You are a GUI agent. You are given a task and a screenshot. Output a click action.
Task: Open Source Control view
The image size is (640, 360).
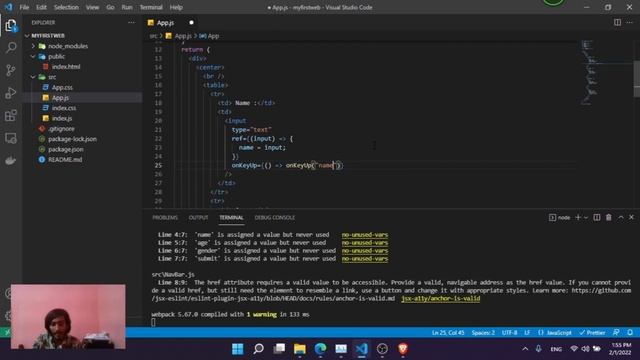click(11, 70)
